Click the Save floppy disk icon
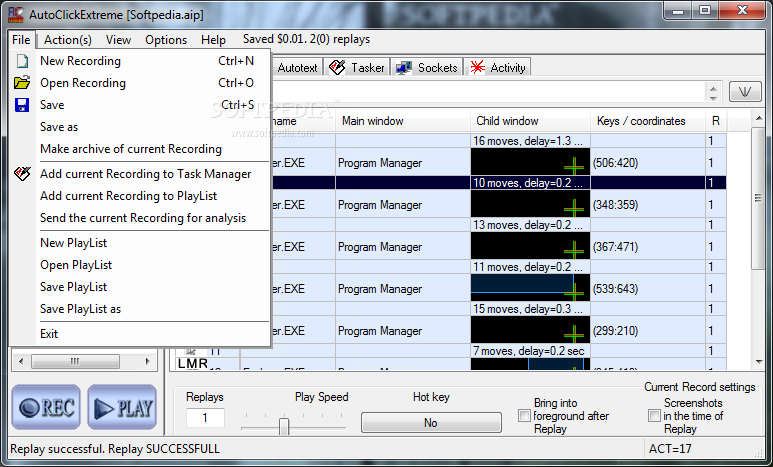The width and height of the screenshot is (773, 467). tap(22, 105)
